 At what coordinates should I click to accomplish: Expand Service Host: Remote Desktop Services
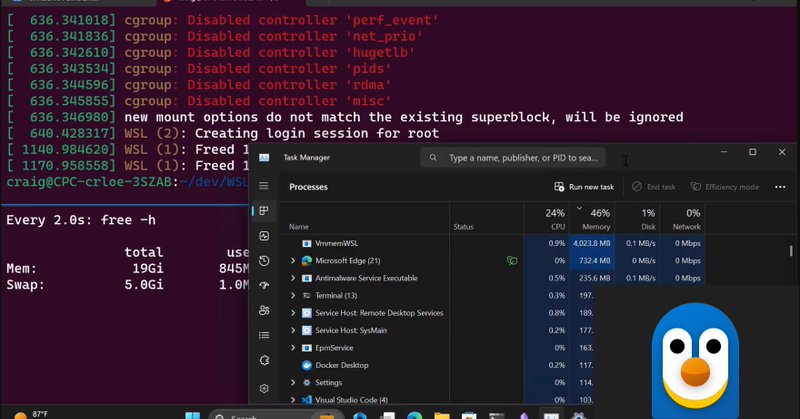pyautogui.click(x=293, y=313)
